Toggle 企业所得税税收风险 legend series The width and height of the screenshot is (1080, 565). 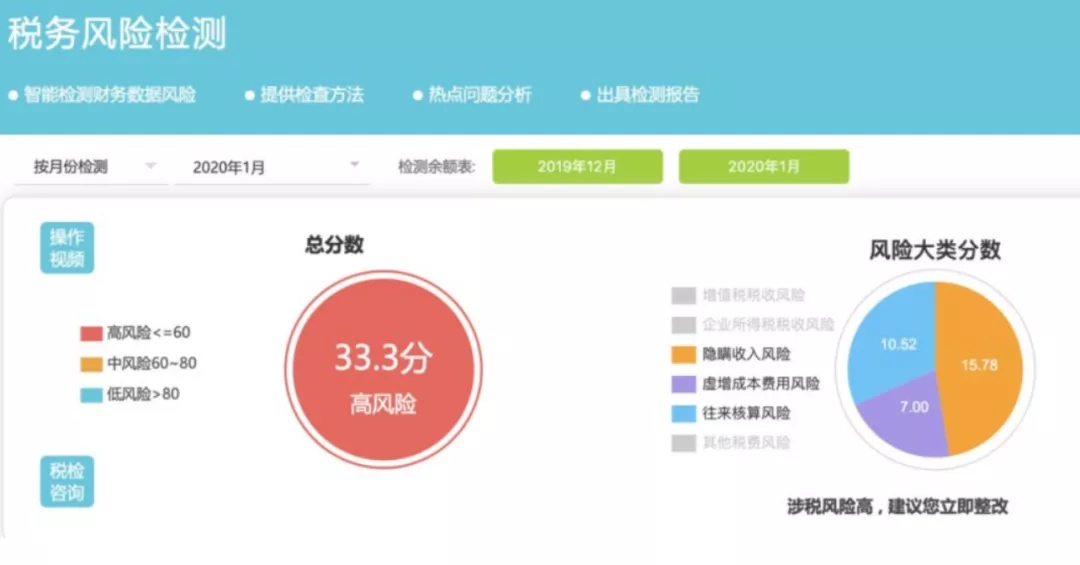[x=753, y=325]
